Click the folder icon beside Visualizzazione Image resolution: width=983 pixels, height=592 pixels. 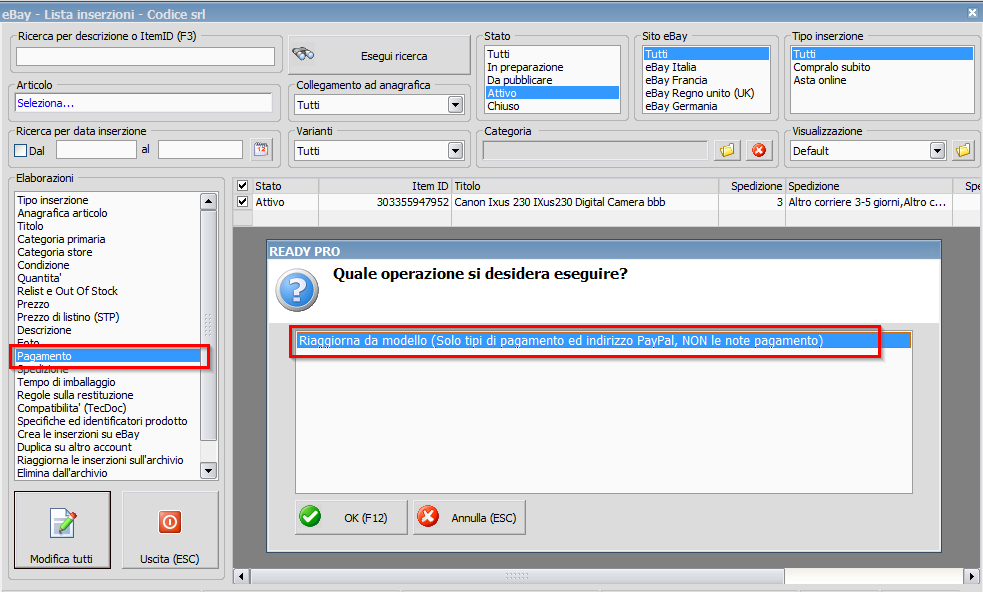pyautogui.click(x=964, y=151)
